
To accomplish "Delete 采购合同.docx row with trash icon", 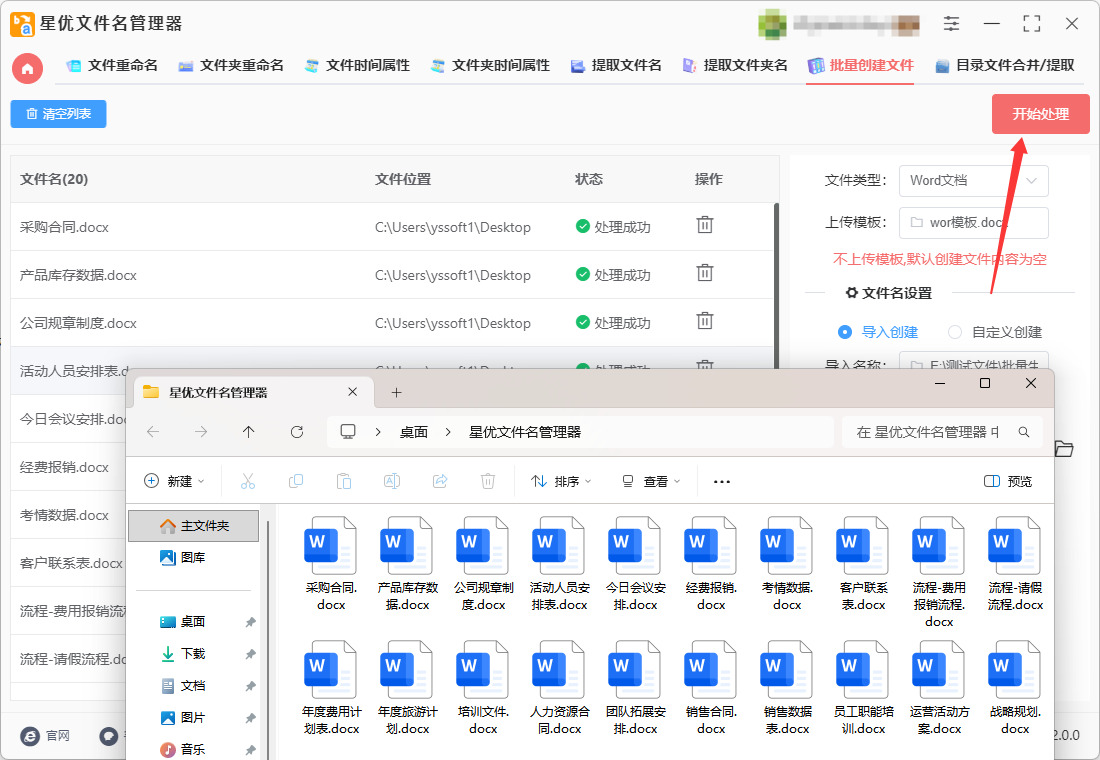I will click(x=704, y=225).
